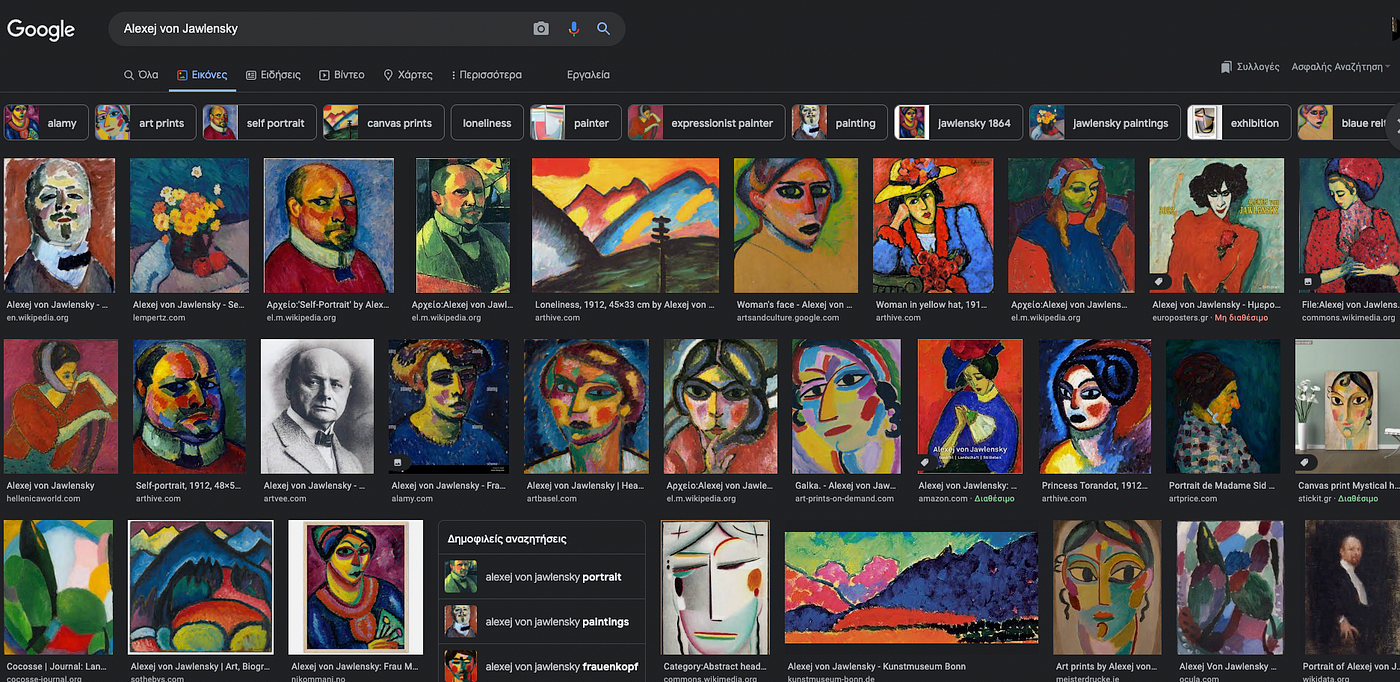The image size is (1400, 682).
Task: Select the self portrait chip
Action: point(259,123)
